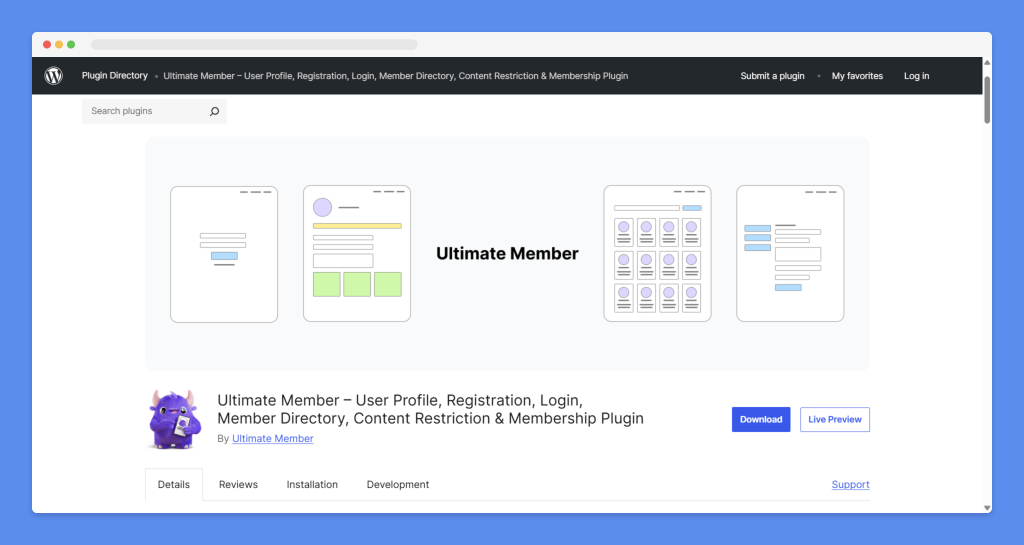Open the Live Preview button
1024x545 pixels.
pyautogui.click(x=835, y=419)
